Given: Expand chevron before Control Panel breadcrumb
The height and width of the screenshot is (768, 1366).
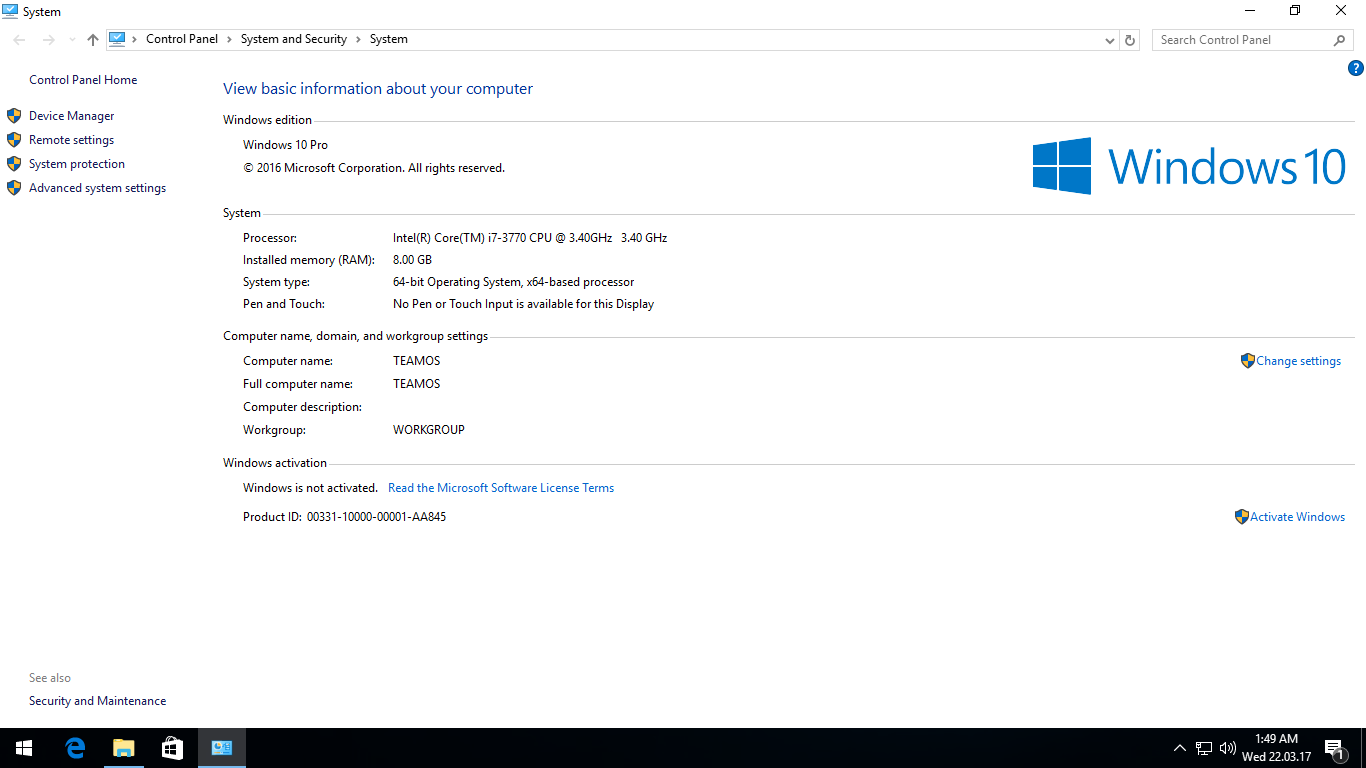Looking at the screenshot, I should coord(135,39).
